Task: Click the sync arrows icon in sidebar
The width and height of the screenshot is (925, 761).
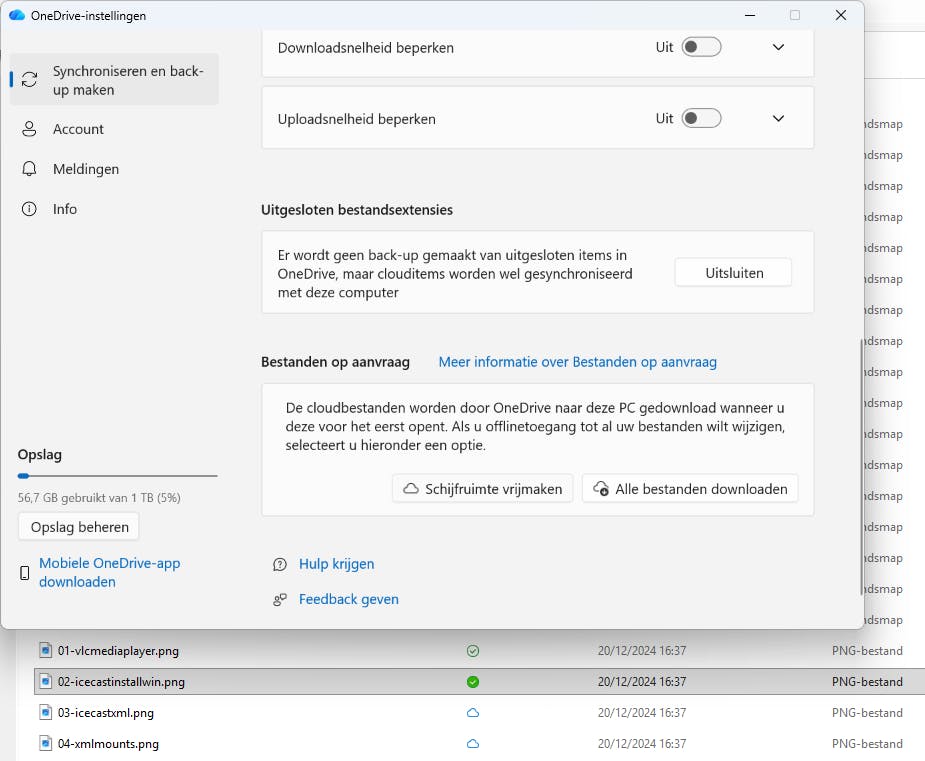Action: (30, 80)
